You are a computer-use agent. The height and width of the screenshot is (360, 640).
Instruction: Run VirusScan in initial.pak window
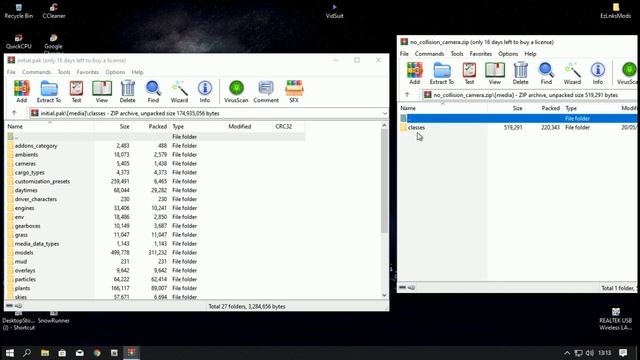pos(236,91)
